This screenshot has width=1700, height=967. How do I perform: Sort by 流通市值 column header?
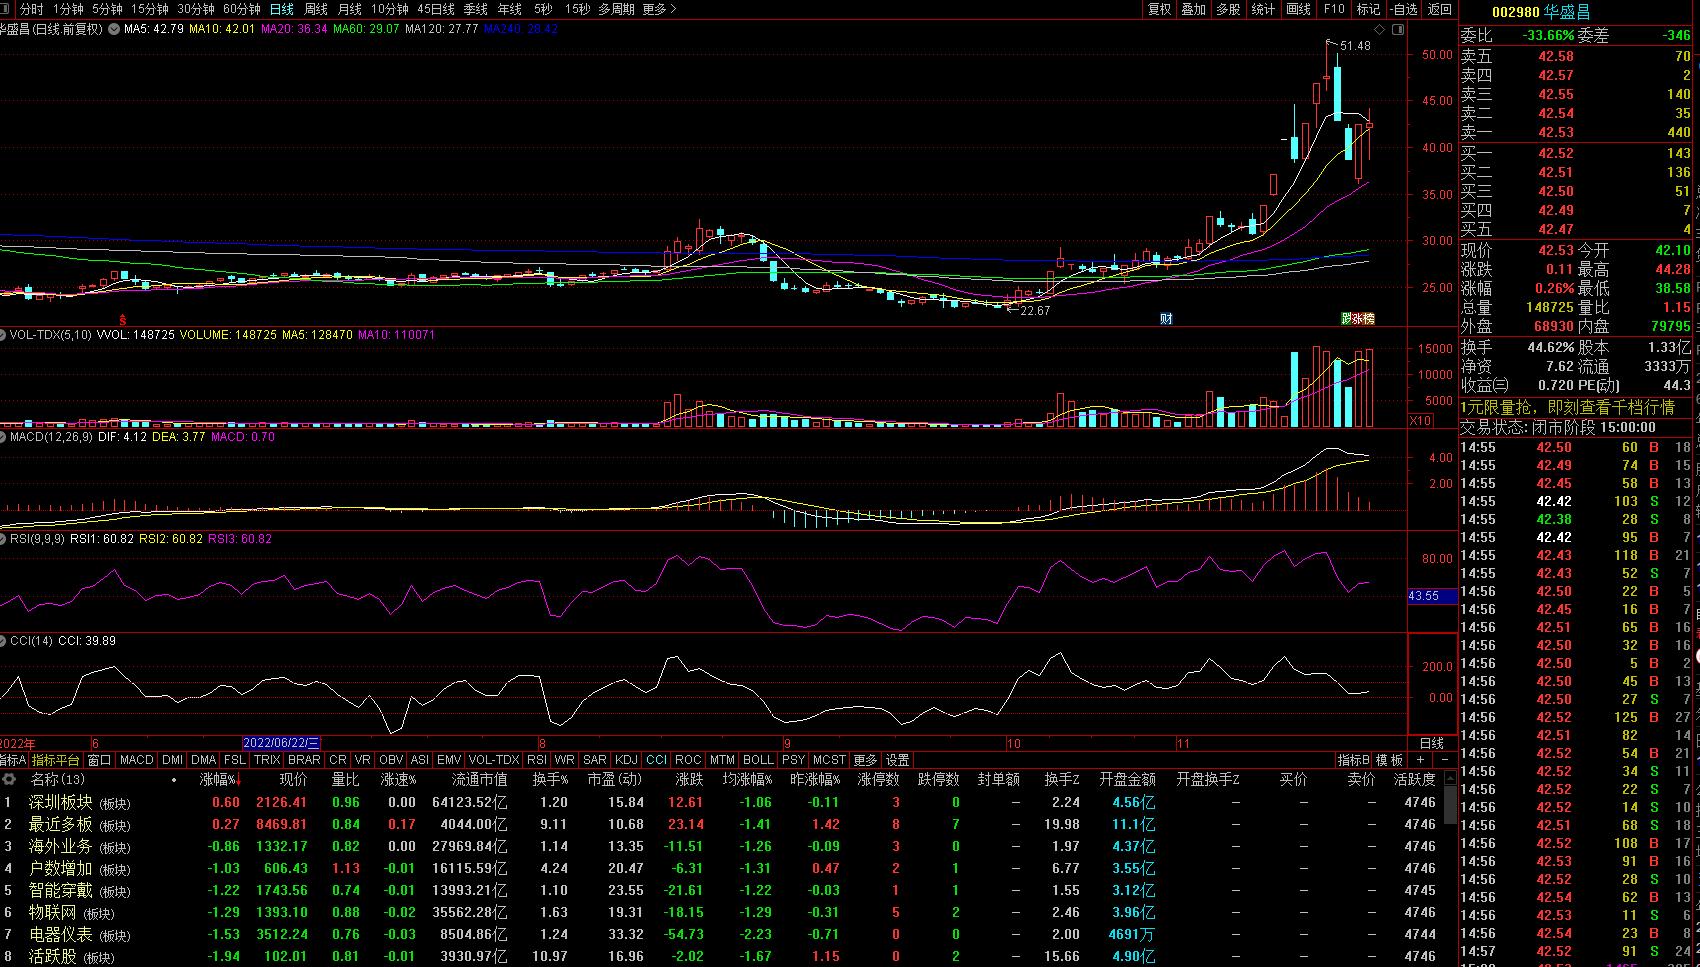(x=479, y=779)
